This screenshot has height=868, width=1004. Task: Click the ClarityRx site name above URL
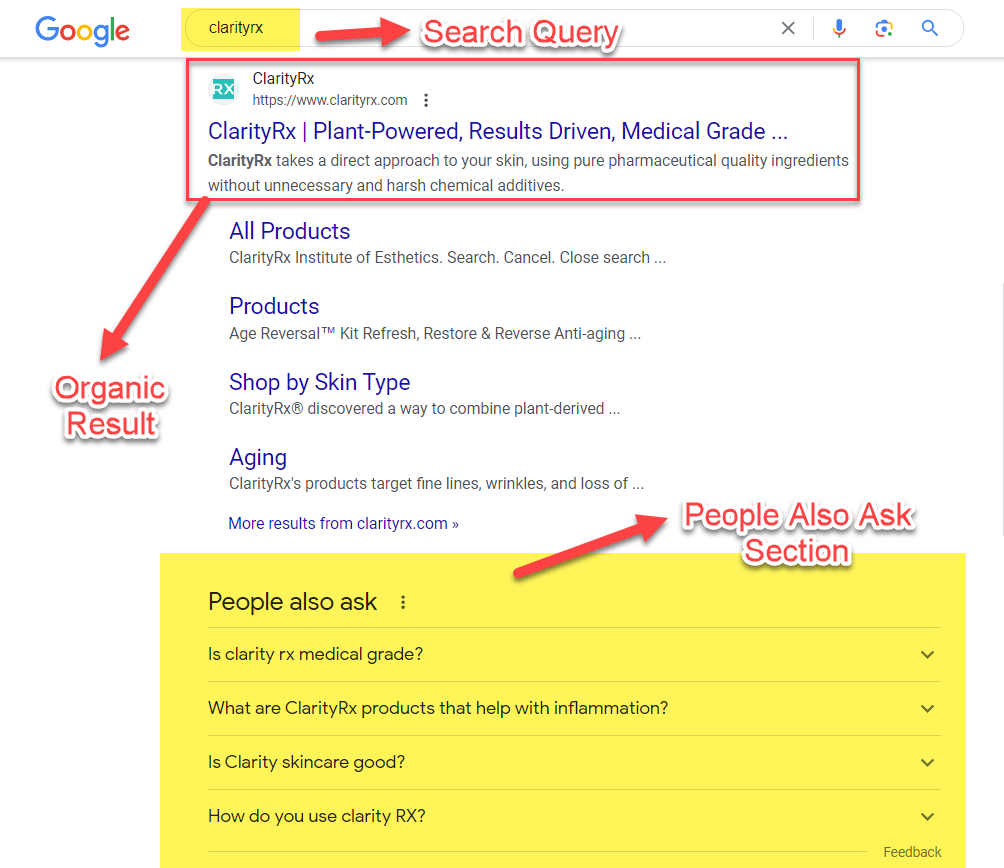[x=283, y=79]
